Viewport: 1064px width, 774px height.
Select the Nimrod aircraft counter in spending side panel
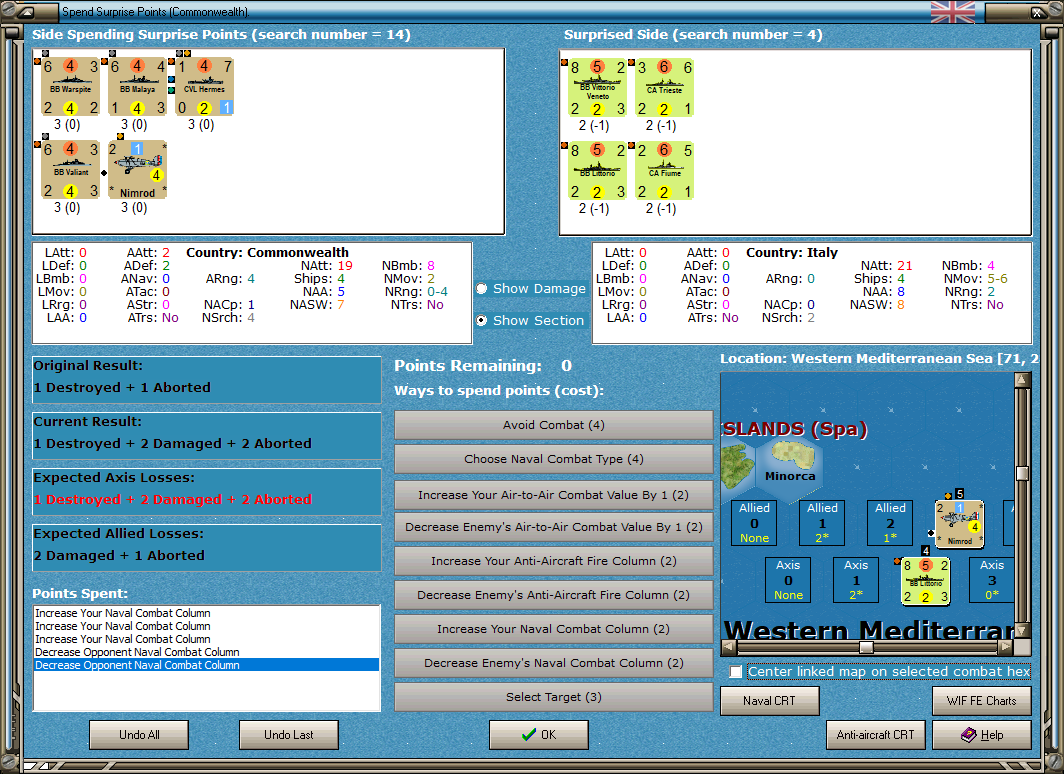tap(138, 170)
